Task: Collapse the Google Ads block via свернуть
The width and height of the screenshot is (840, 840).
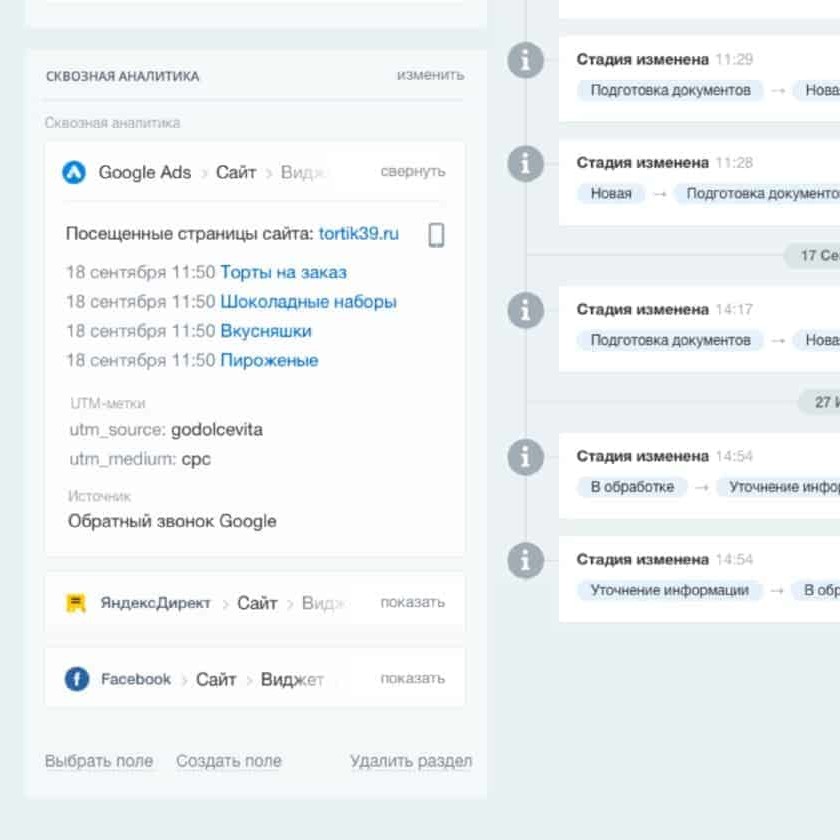Action: click(x=412, y=171)
